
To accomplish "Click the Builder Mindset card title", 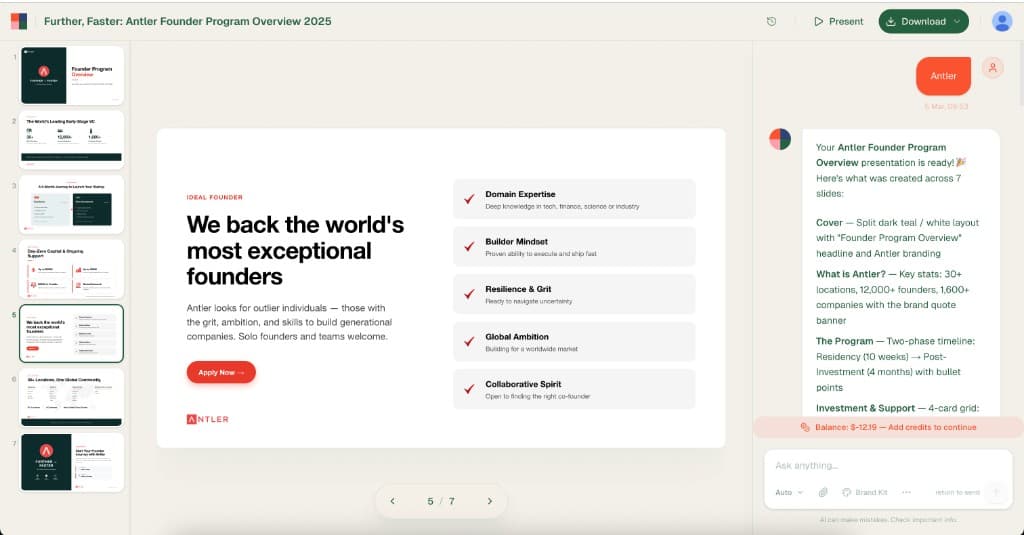I will coord(516,242).
